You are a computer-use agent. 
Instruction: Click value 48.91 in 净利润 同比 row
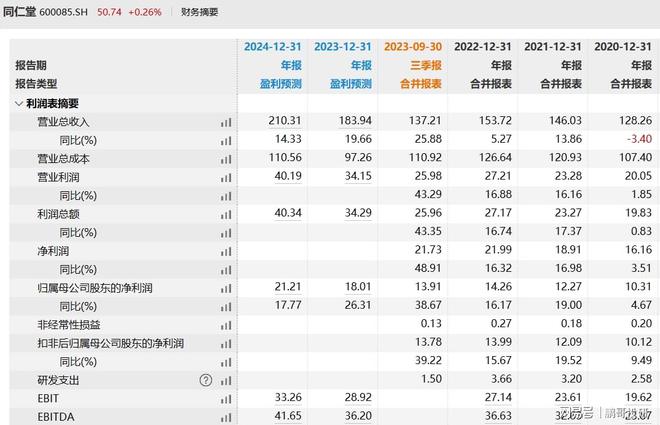(x=428, y=268)
